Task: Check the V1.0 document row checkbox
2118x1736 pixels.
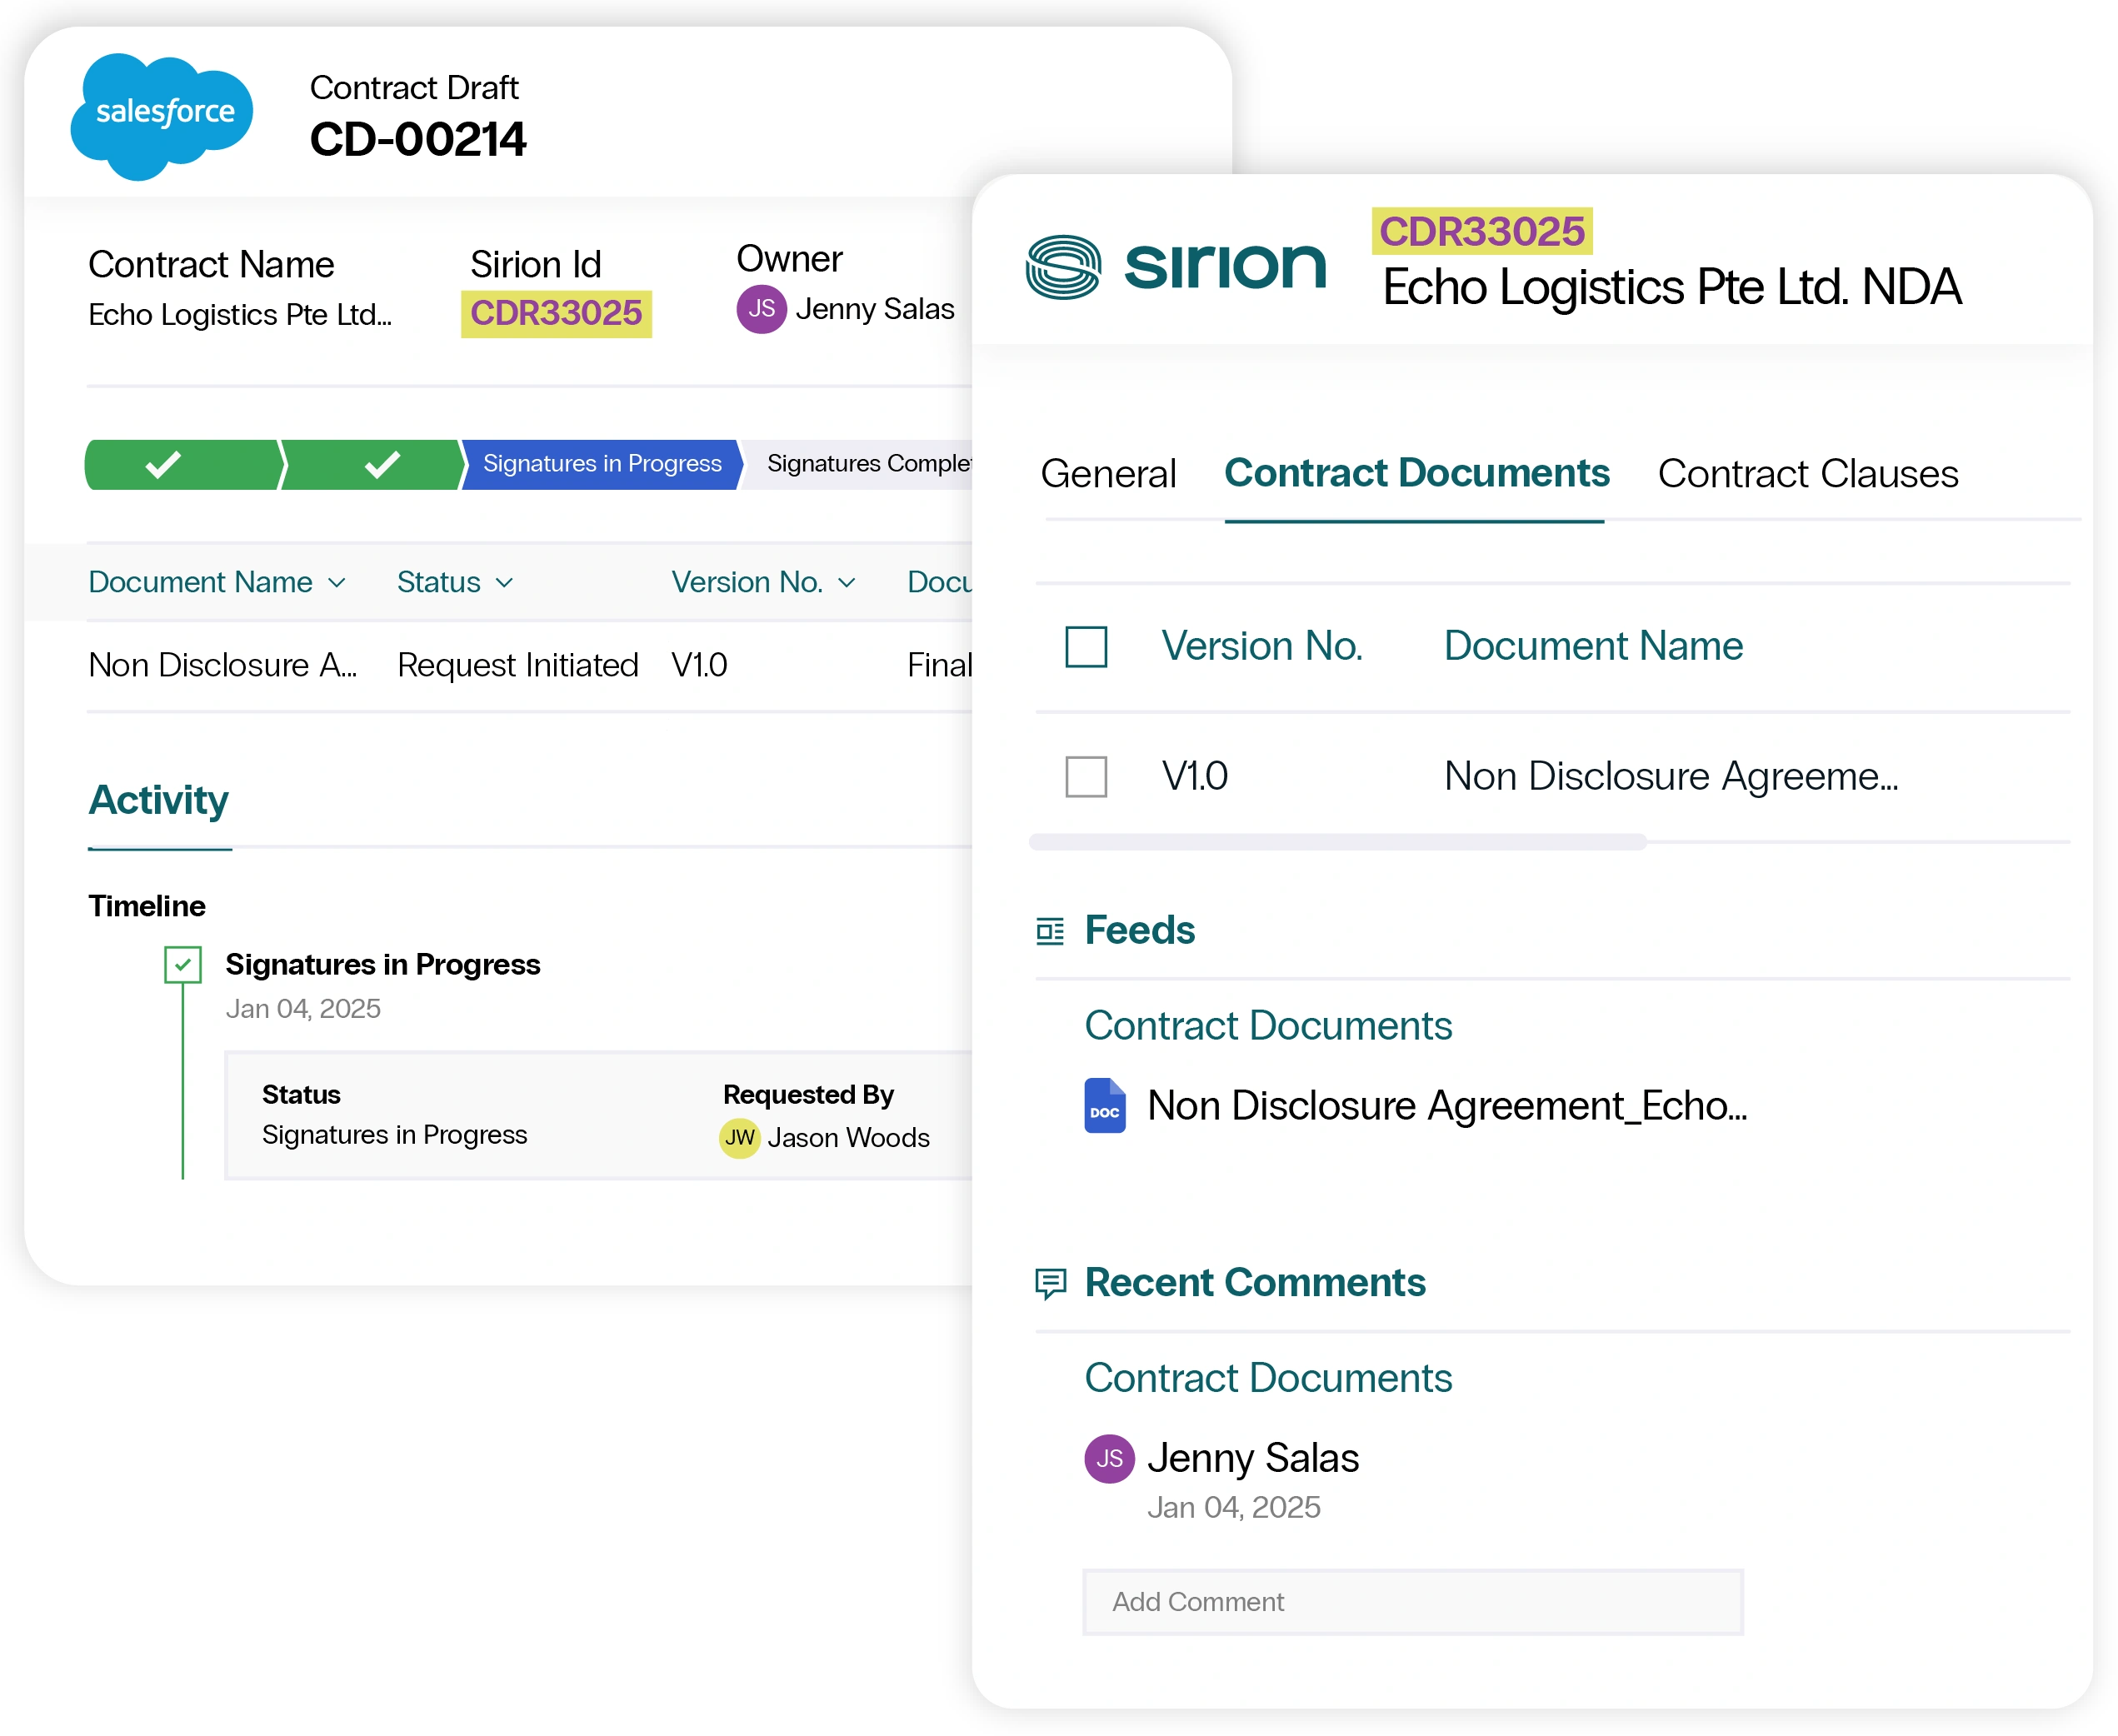Action: (x=1086, y=776)
